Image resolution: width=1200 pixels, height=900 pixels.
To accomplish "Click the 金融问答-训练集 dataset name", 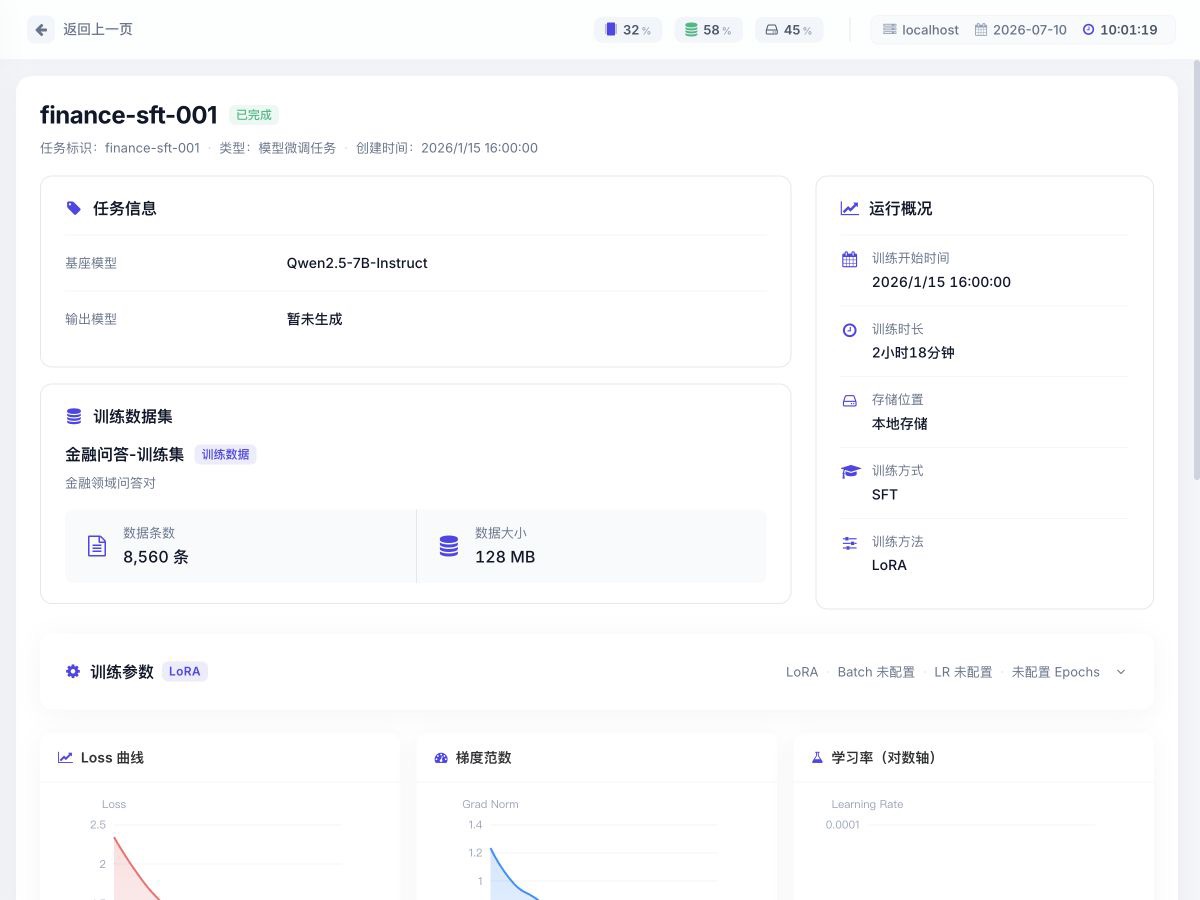I will (x=125, y=454).
